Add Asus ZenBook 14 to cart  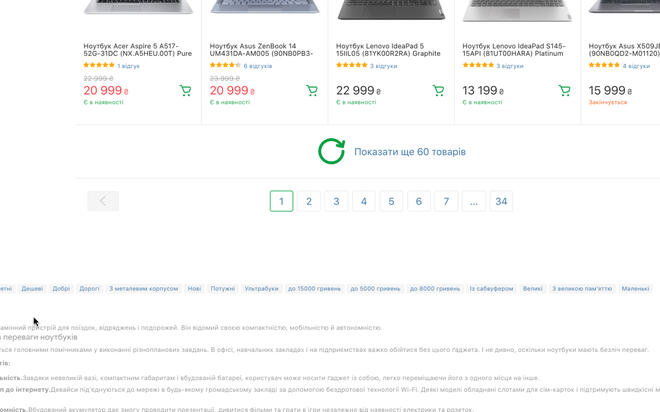311,91
